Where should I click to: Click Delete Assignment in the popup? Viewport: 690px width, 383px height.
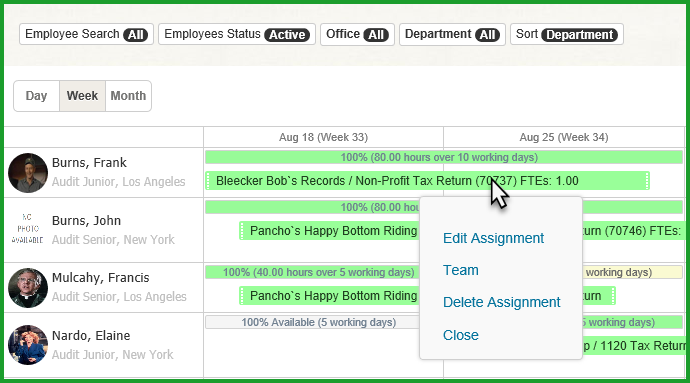tap(502, 302)
